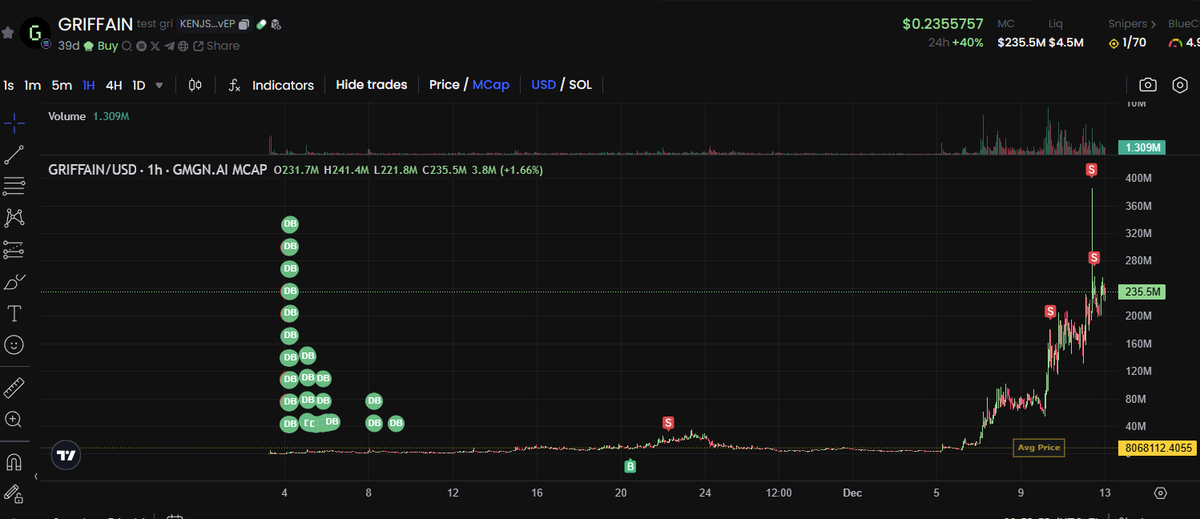
Task: Set chart currency to SOL
Action: 580,85
